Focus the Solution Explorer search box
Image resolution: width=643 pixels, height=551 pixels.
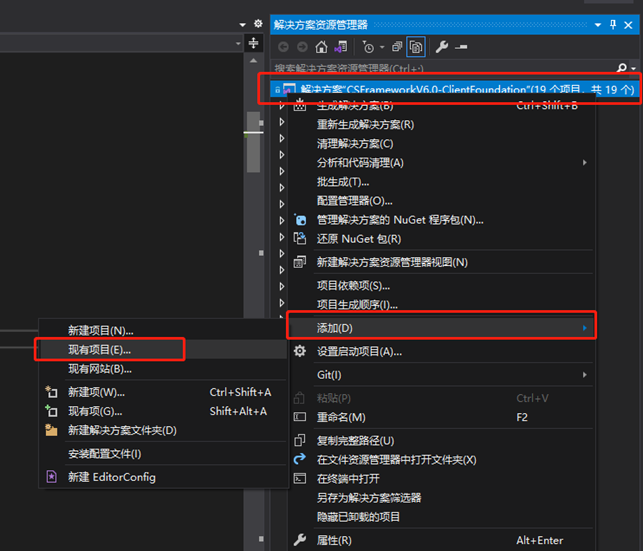coord(443,68)
